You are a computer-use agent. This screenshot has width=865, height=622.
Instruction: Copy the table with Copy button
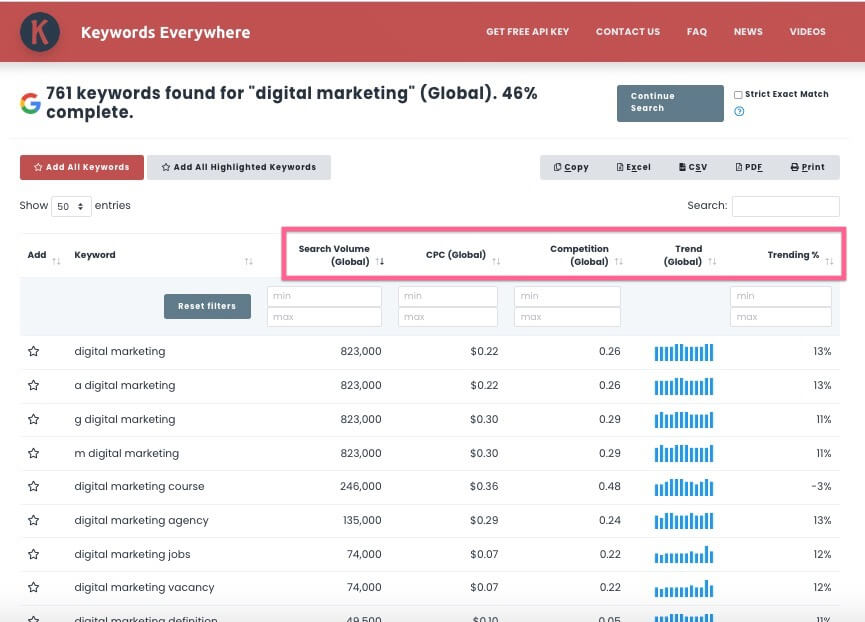[571, 167]
